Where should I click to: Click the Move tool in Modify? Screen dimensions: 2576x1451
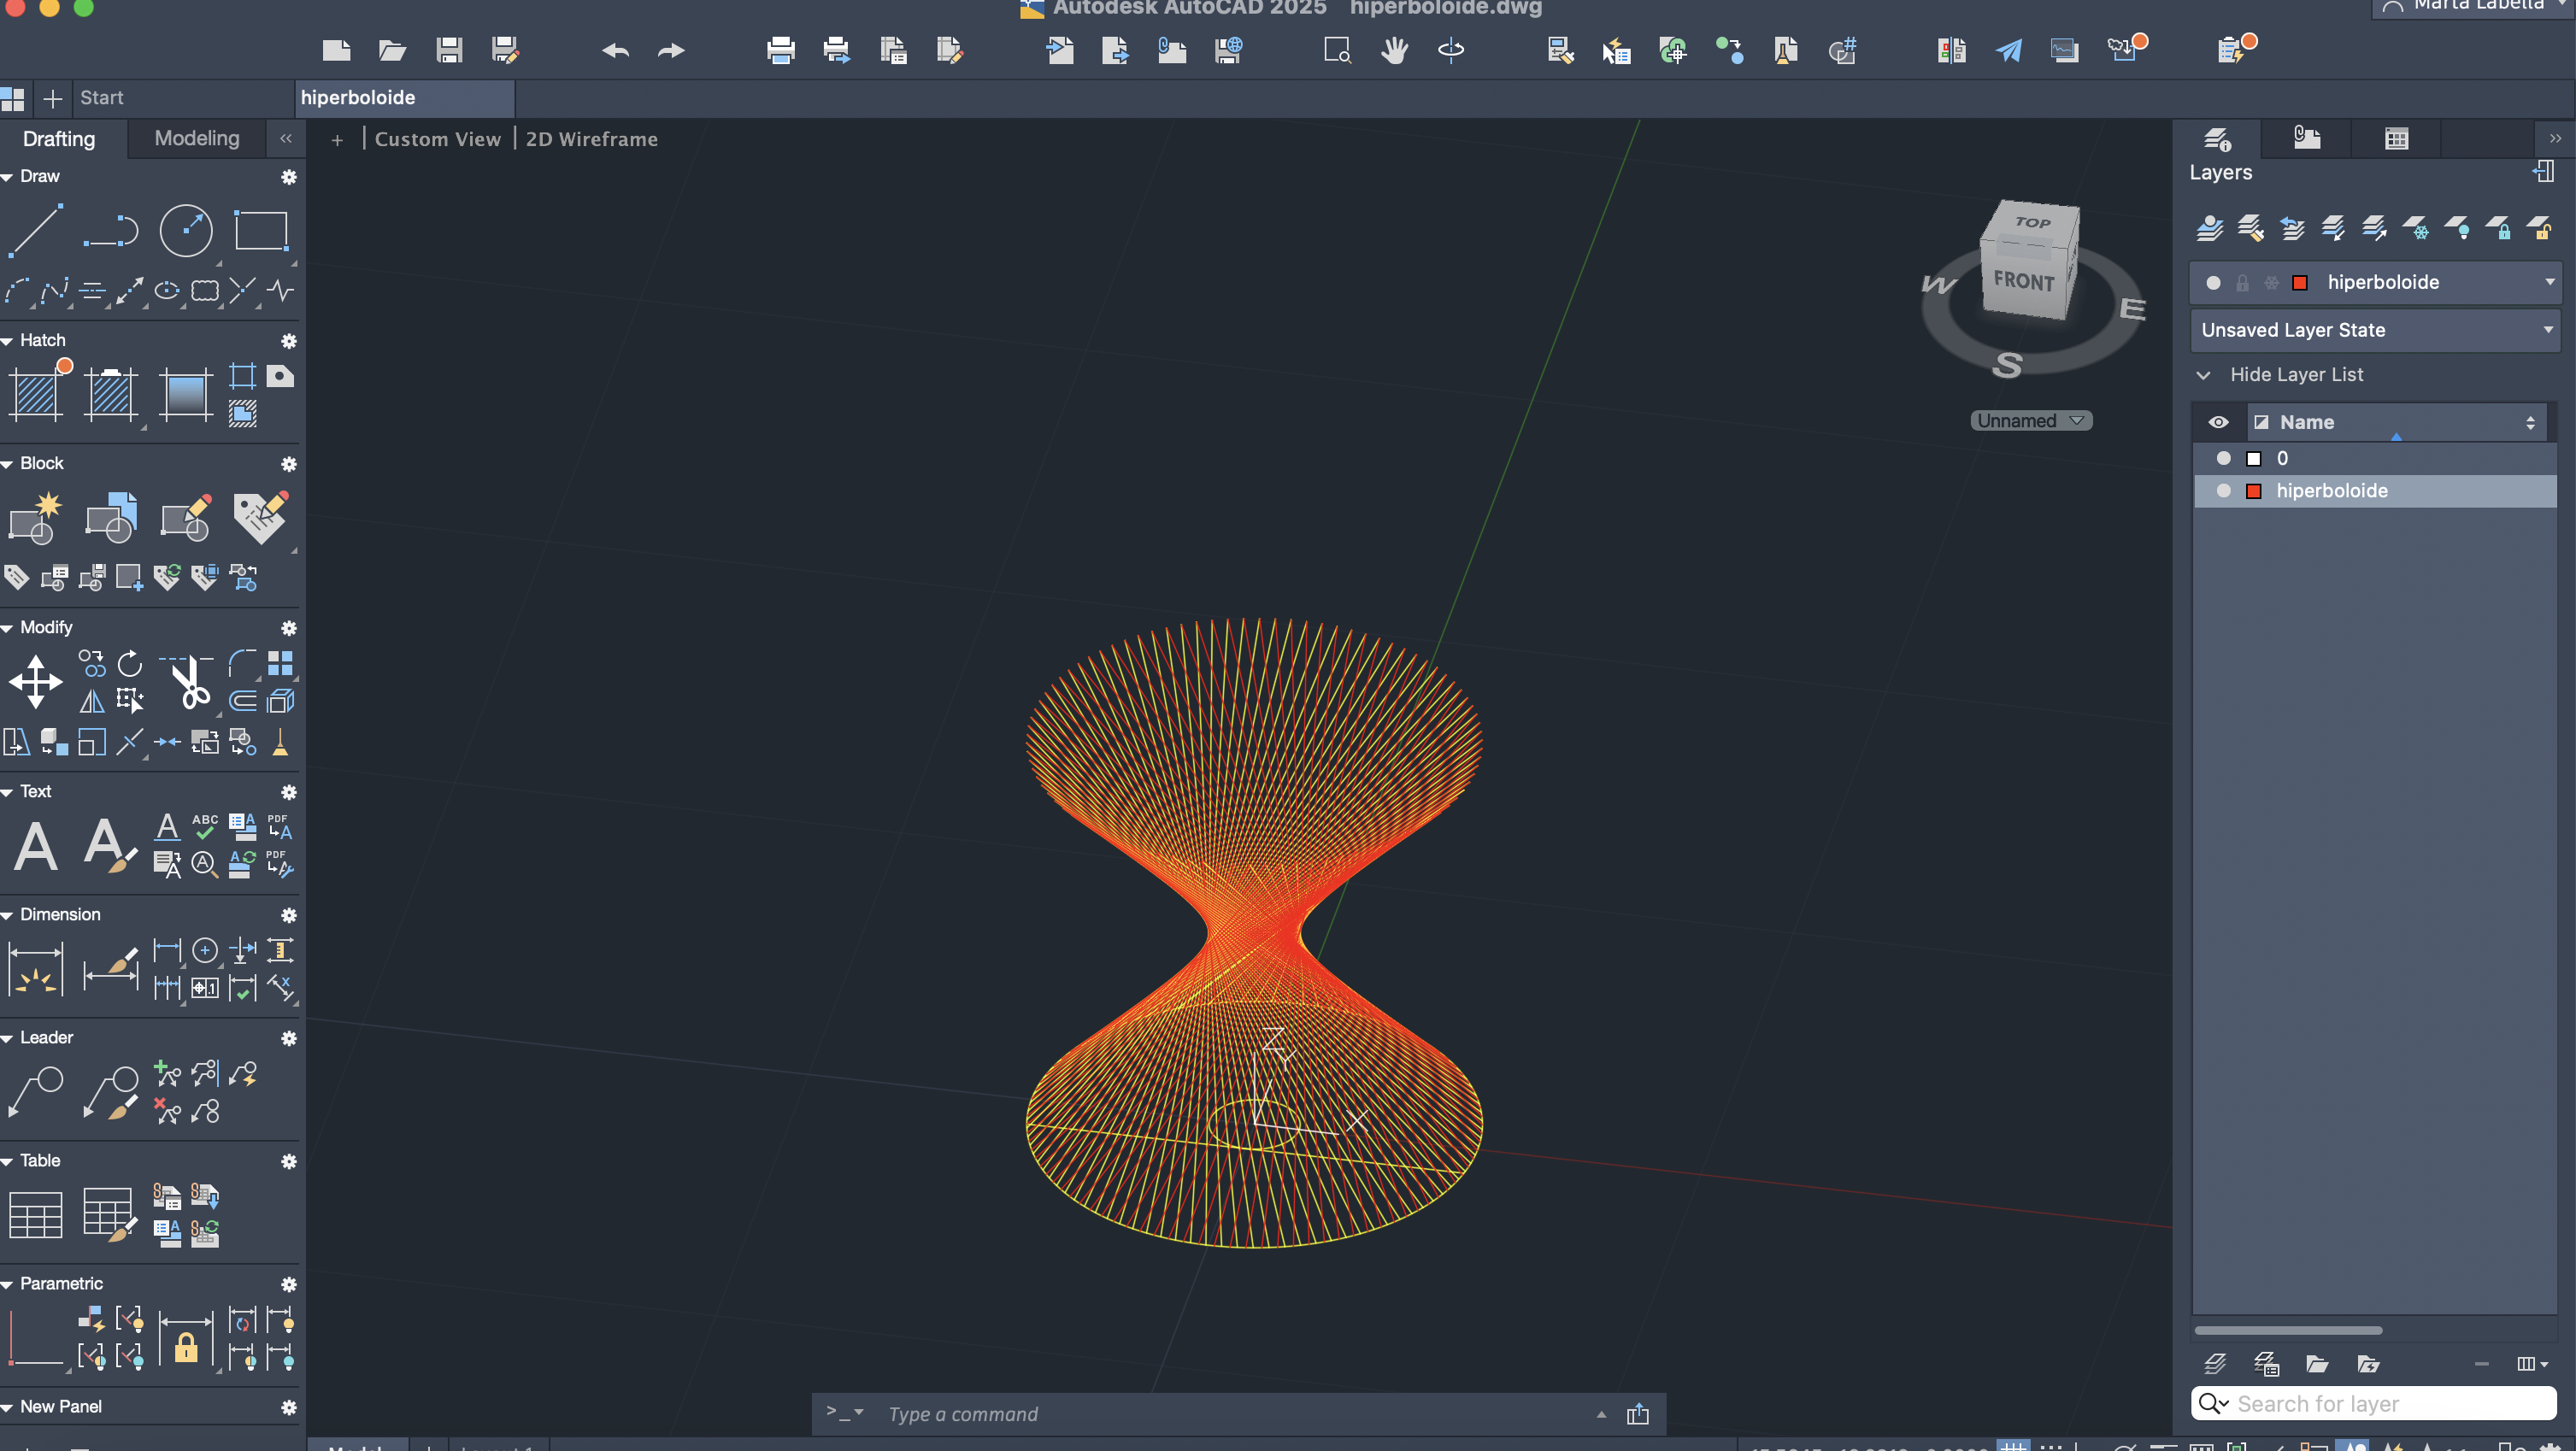tap(36, 683)
